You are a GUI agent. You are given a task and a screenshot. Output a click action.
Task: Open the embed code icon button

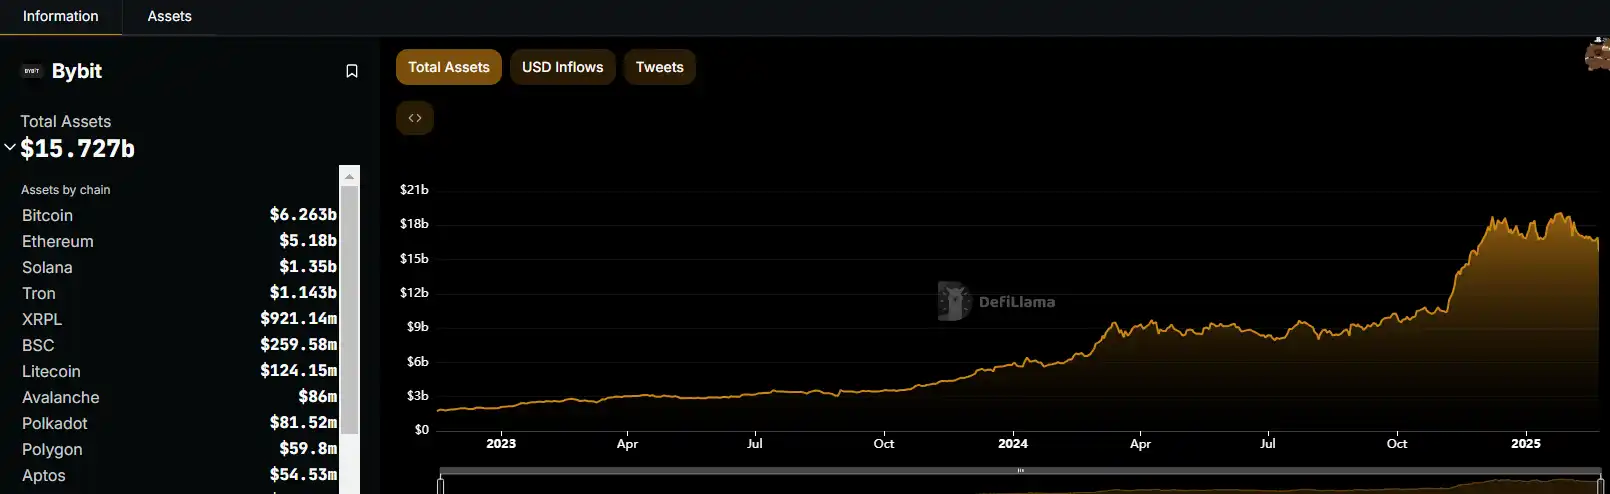(x=415, y=118)
